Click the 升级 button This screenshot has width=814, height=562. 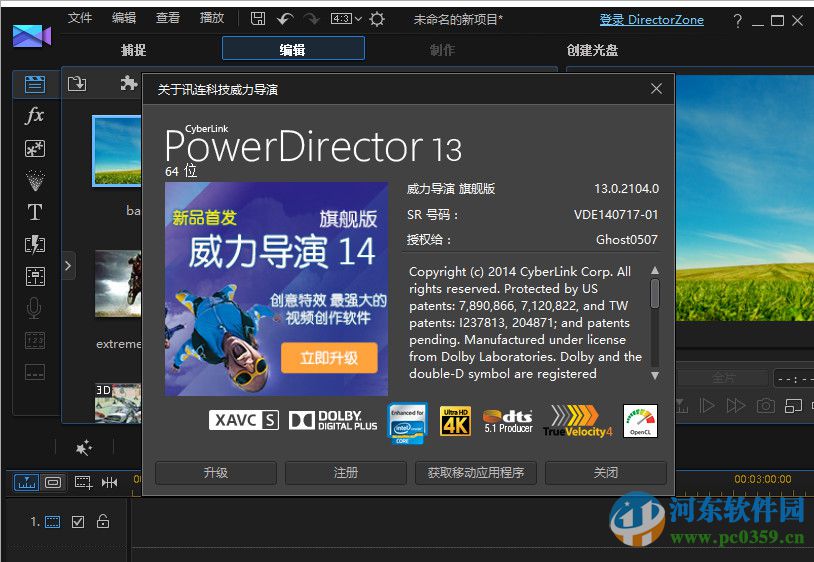215,472
